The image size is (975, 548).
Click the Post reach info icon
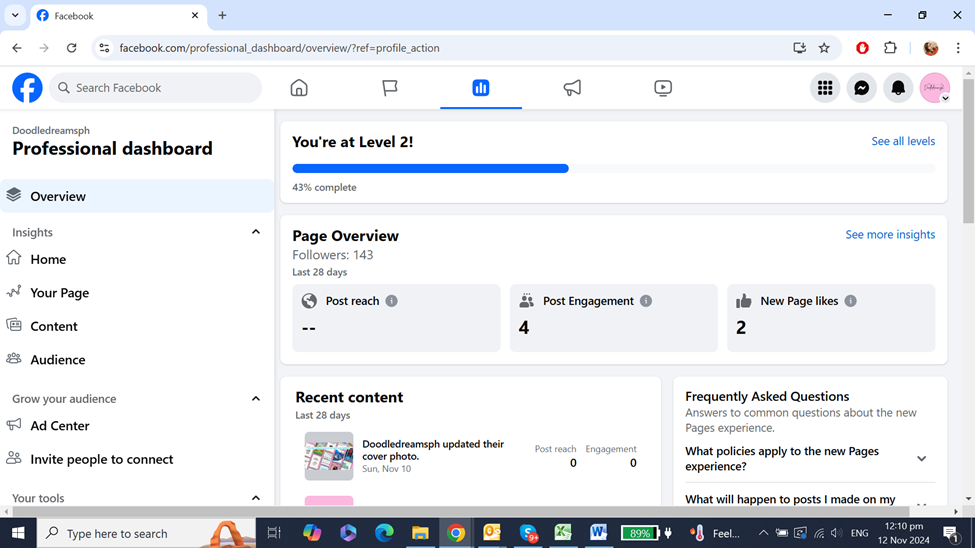tap(391, 301)
